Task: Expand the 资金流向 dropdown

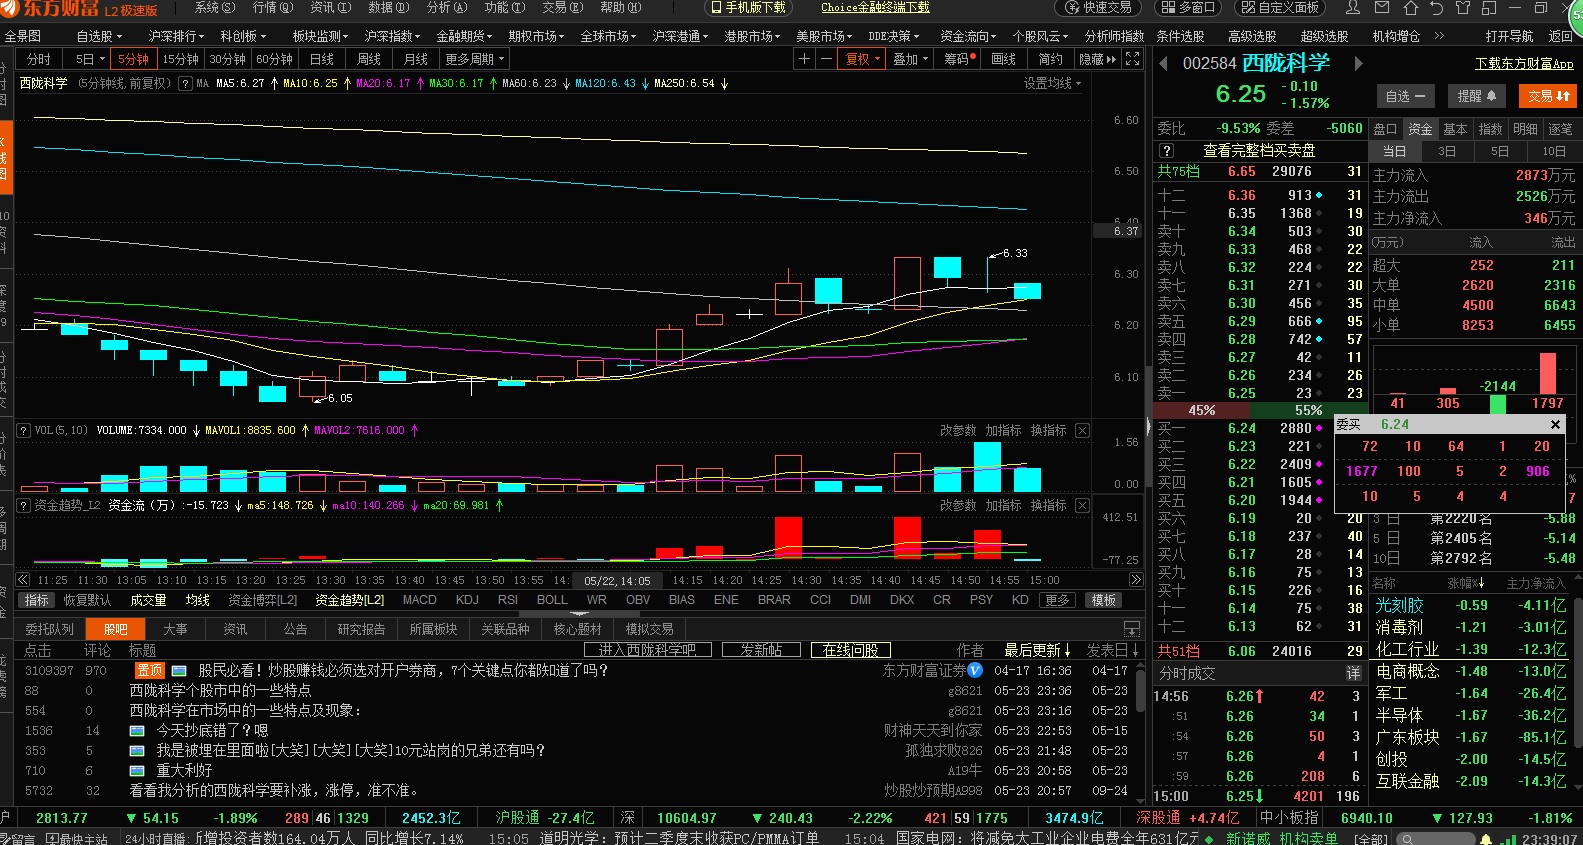Action: point(968,36)
